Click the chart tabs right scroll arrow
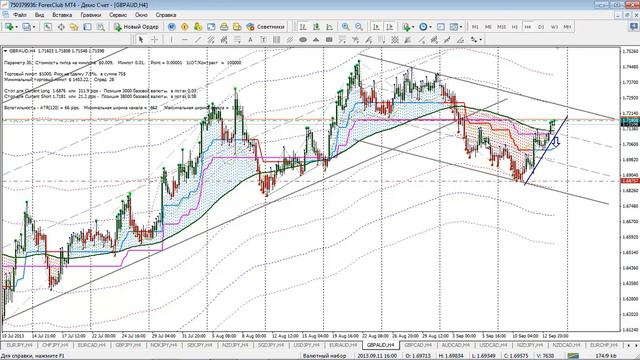The image size is (640, 360). [x=635, y=345]
